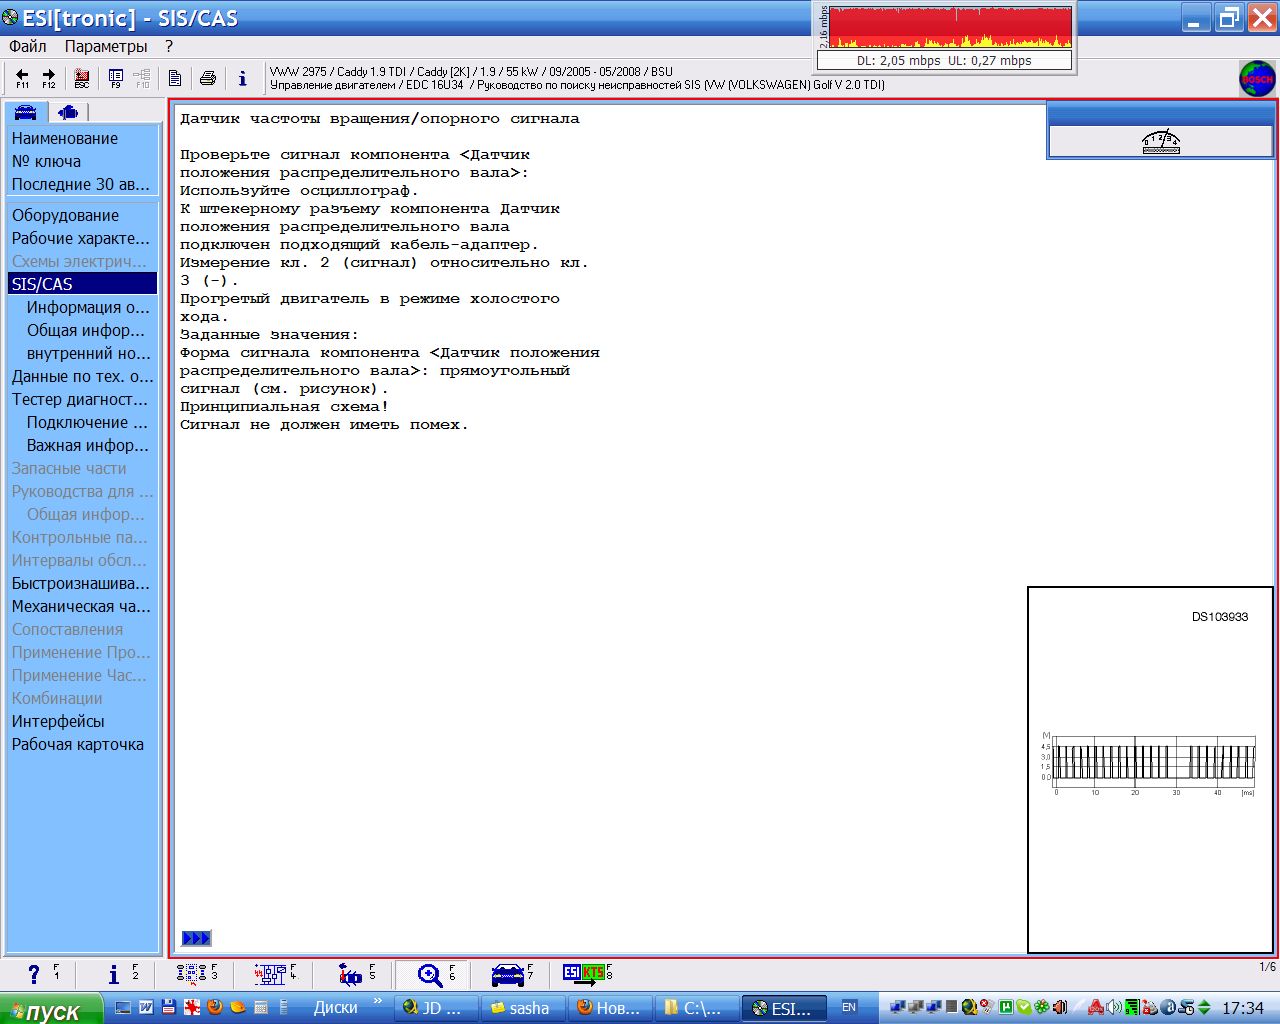1280x1024 pixels.
Task: Print the current page
Action: point(208,78)
